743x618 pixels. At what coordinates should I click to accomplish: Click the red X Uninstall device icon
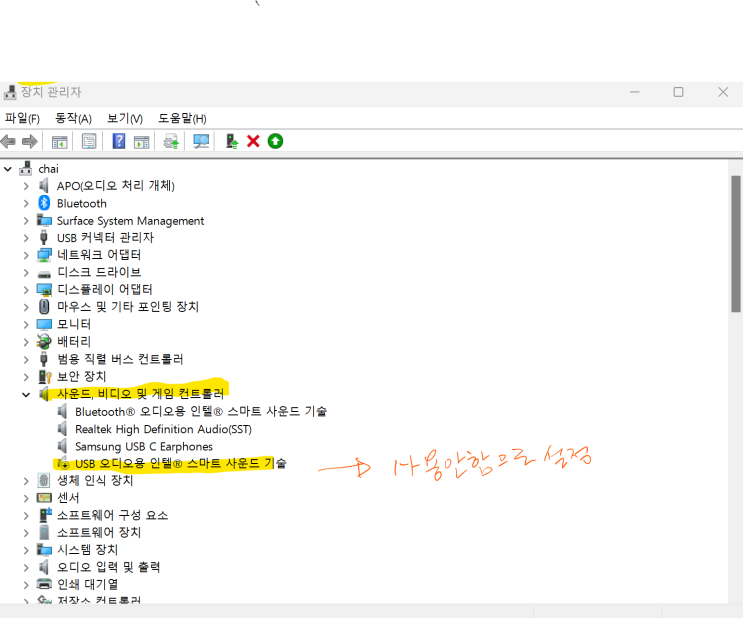click(254, 141)
